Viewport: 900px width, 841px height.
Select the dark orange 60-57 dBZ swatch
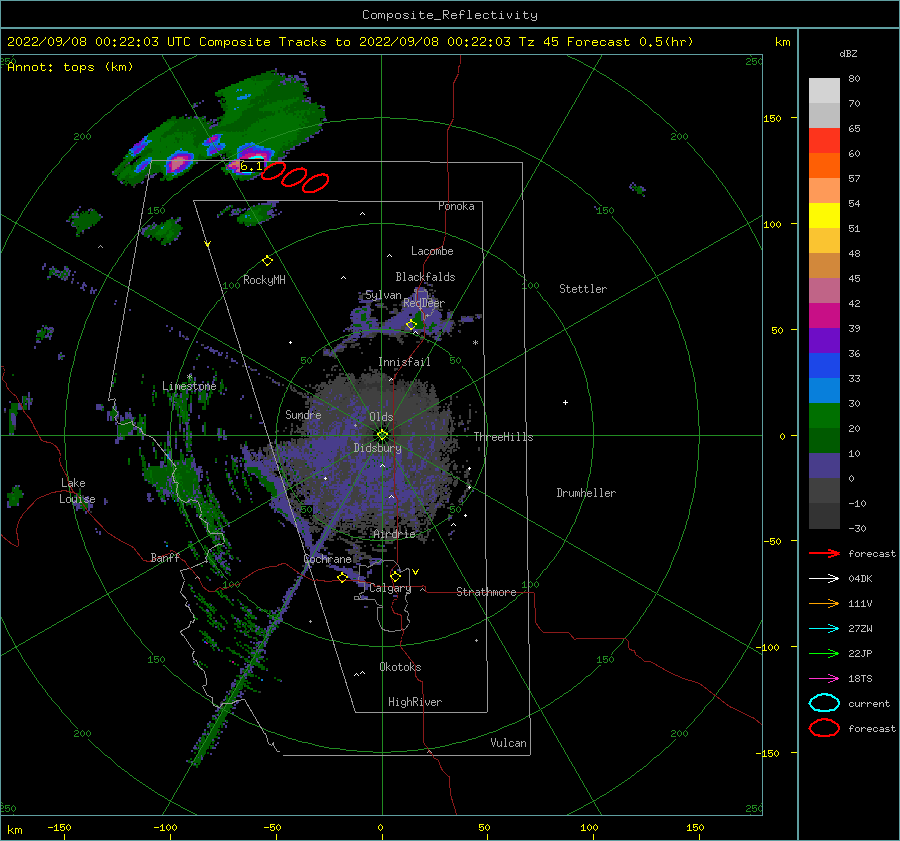(x=824, y=166)
